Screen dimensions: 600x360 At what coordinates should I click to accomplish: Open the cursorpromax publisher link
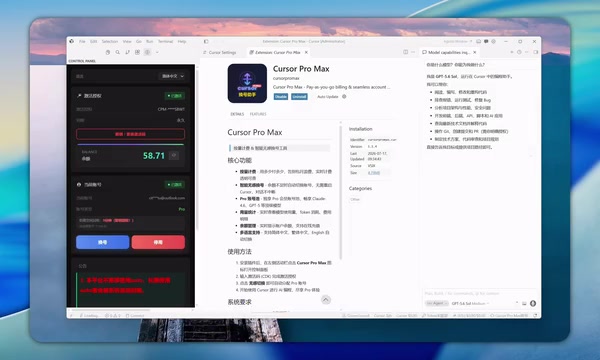click(286, 78)
